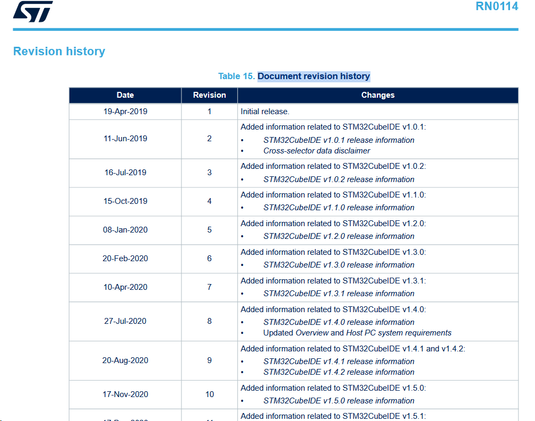This screenshot has height=421, width=535.
Task: Click 'Added information related to STM32CubeIDE v1.5.0:' text
Action: [333, 388]
